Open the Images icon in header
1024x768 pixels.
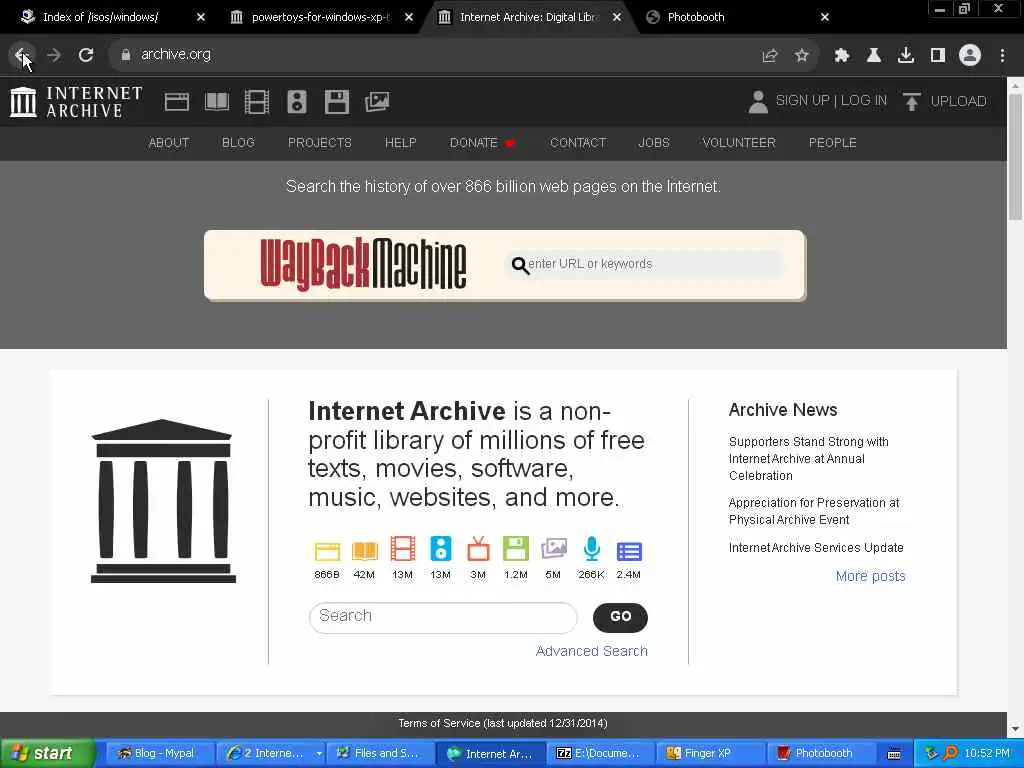pos(377,102)
